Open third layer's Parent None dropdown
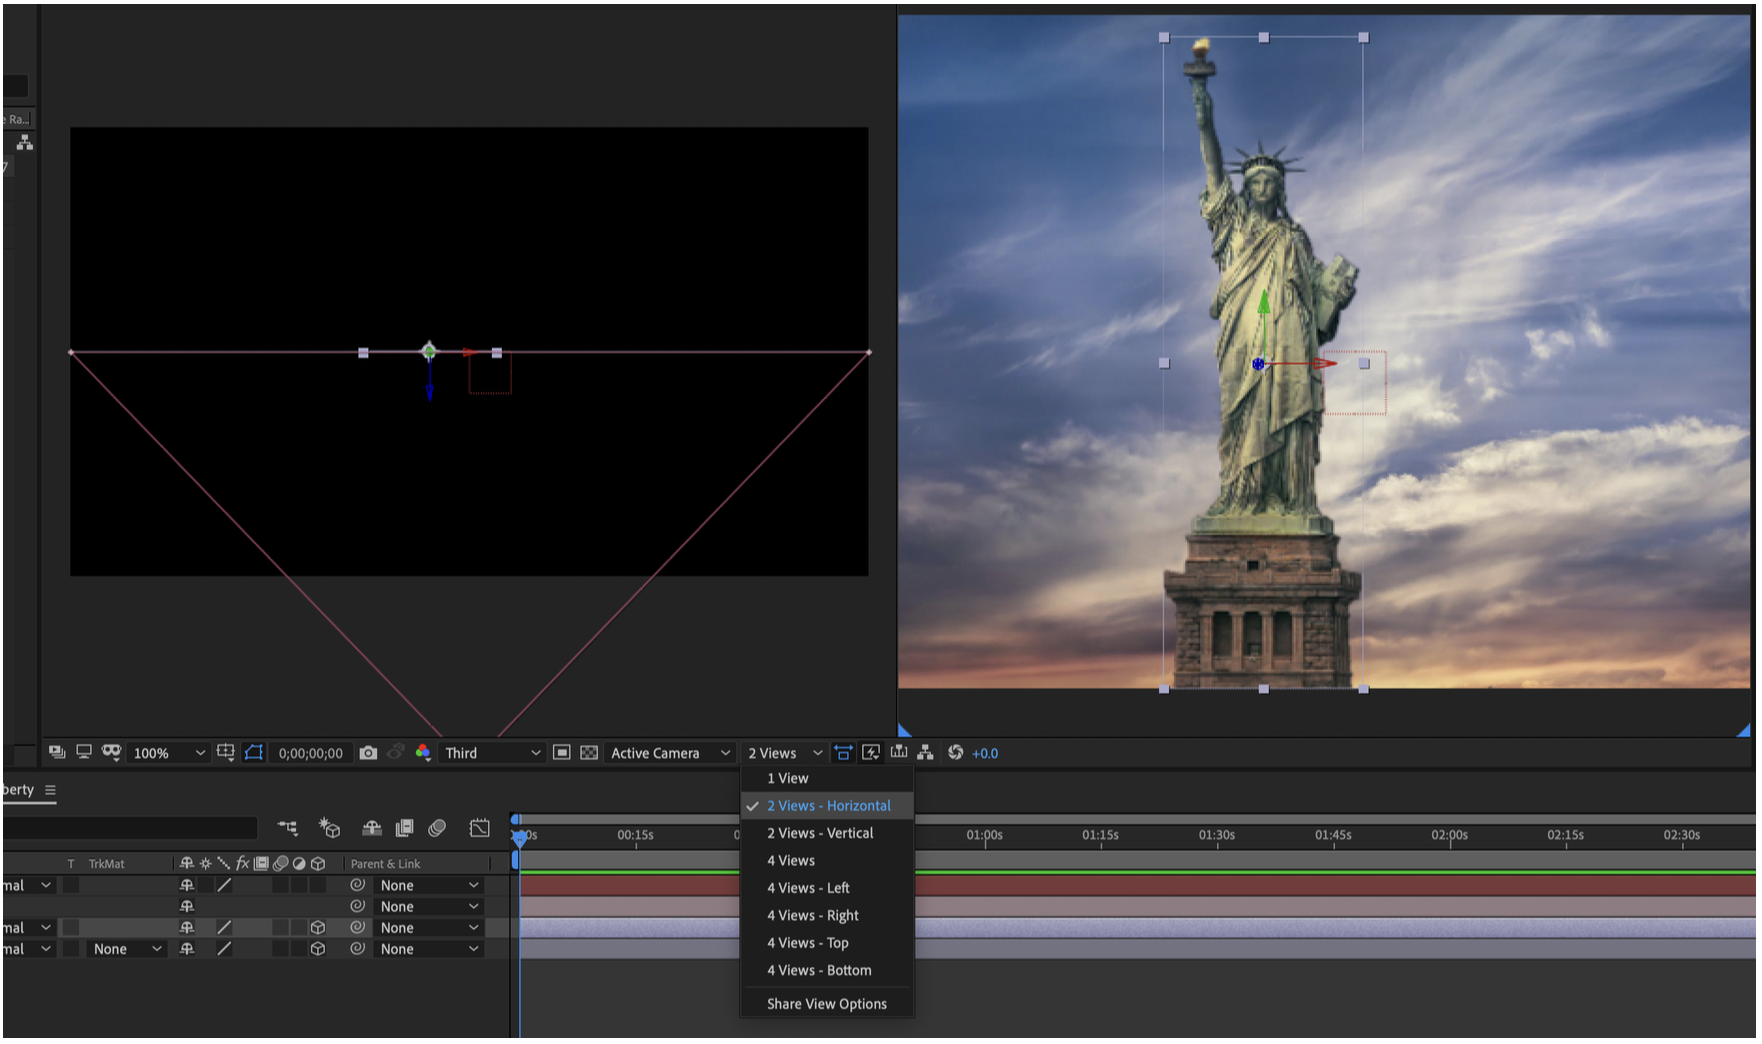1762x1044 pixels. [429, 929]
